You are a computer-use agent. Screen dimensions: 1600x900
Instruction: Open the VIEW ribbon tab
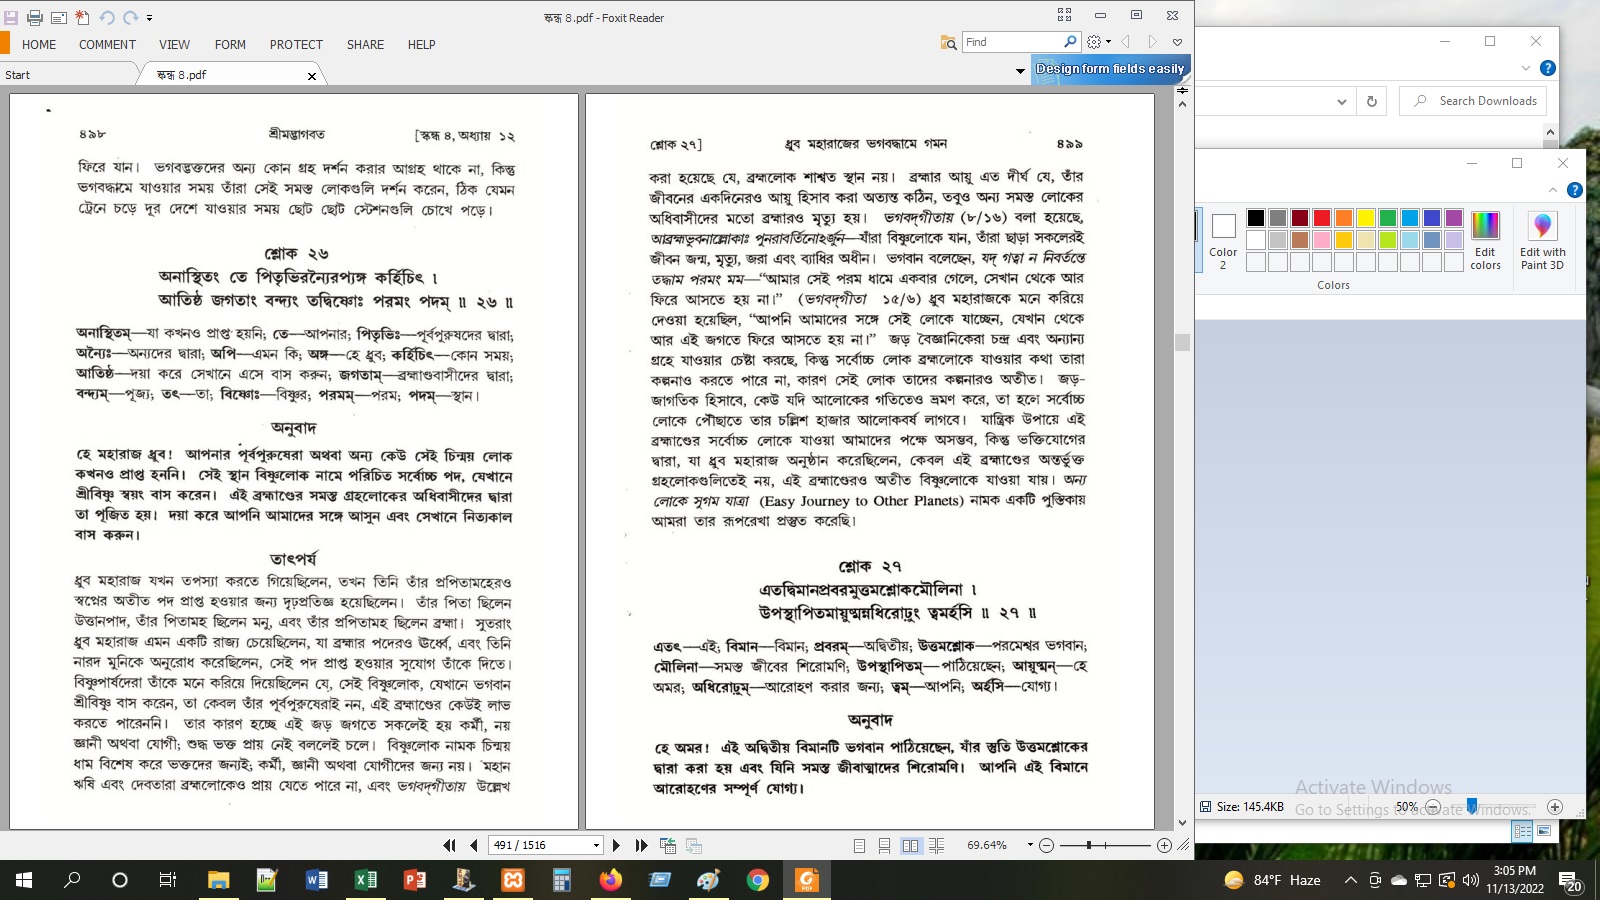click(x=174, y=45)
